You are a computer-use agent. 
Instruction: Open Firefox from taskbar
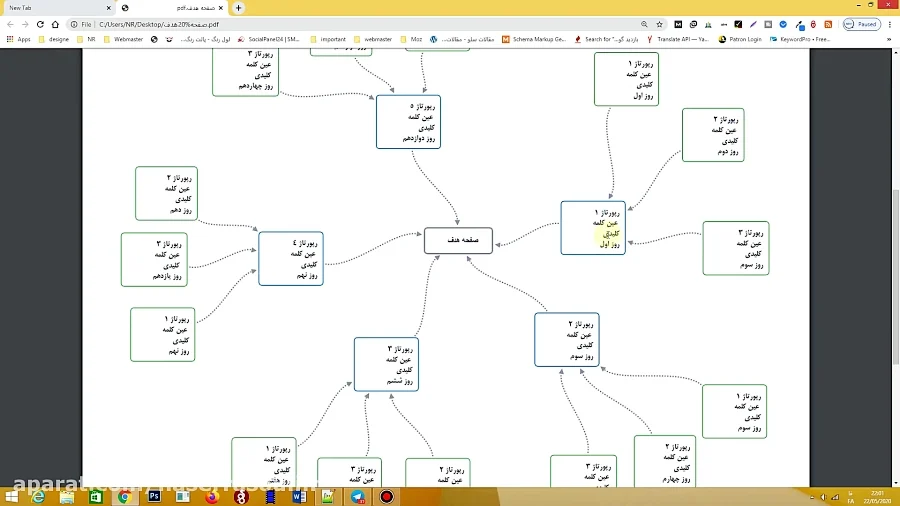click(212, 497)
